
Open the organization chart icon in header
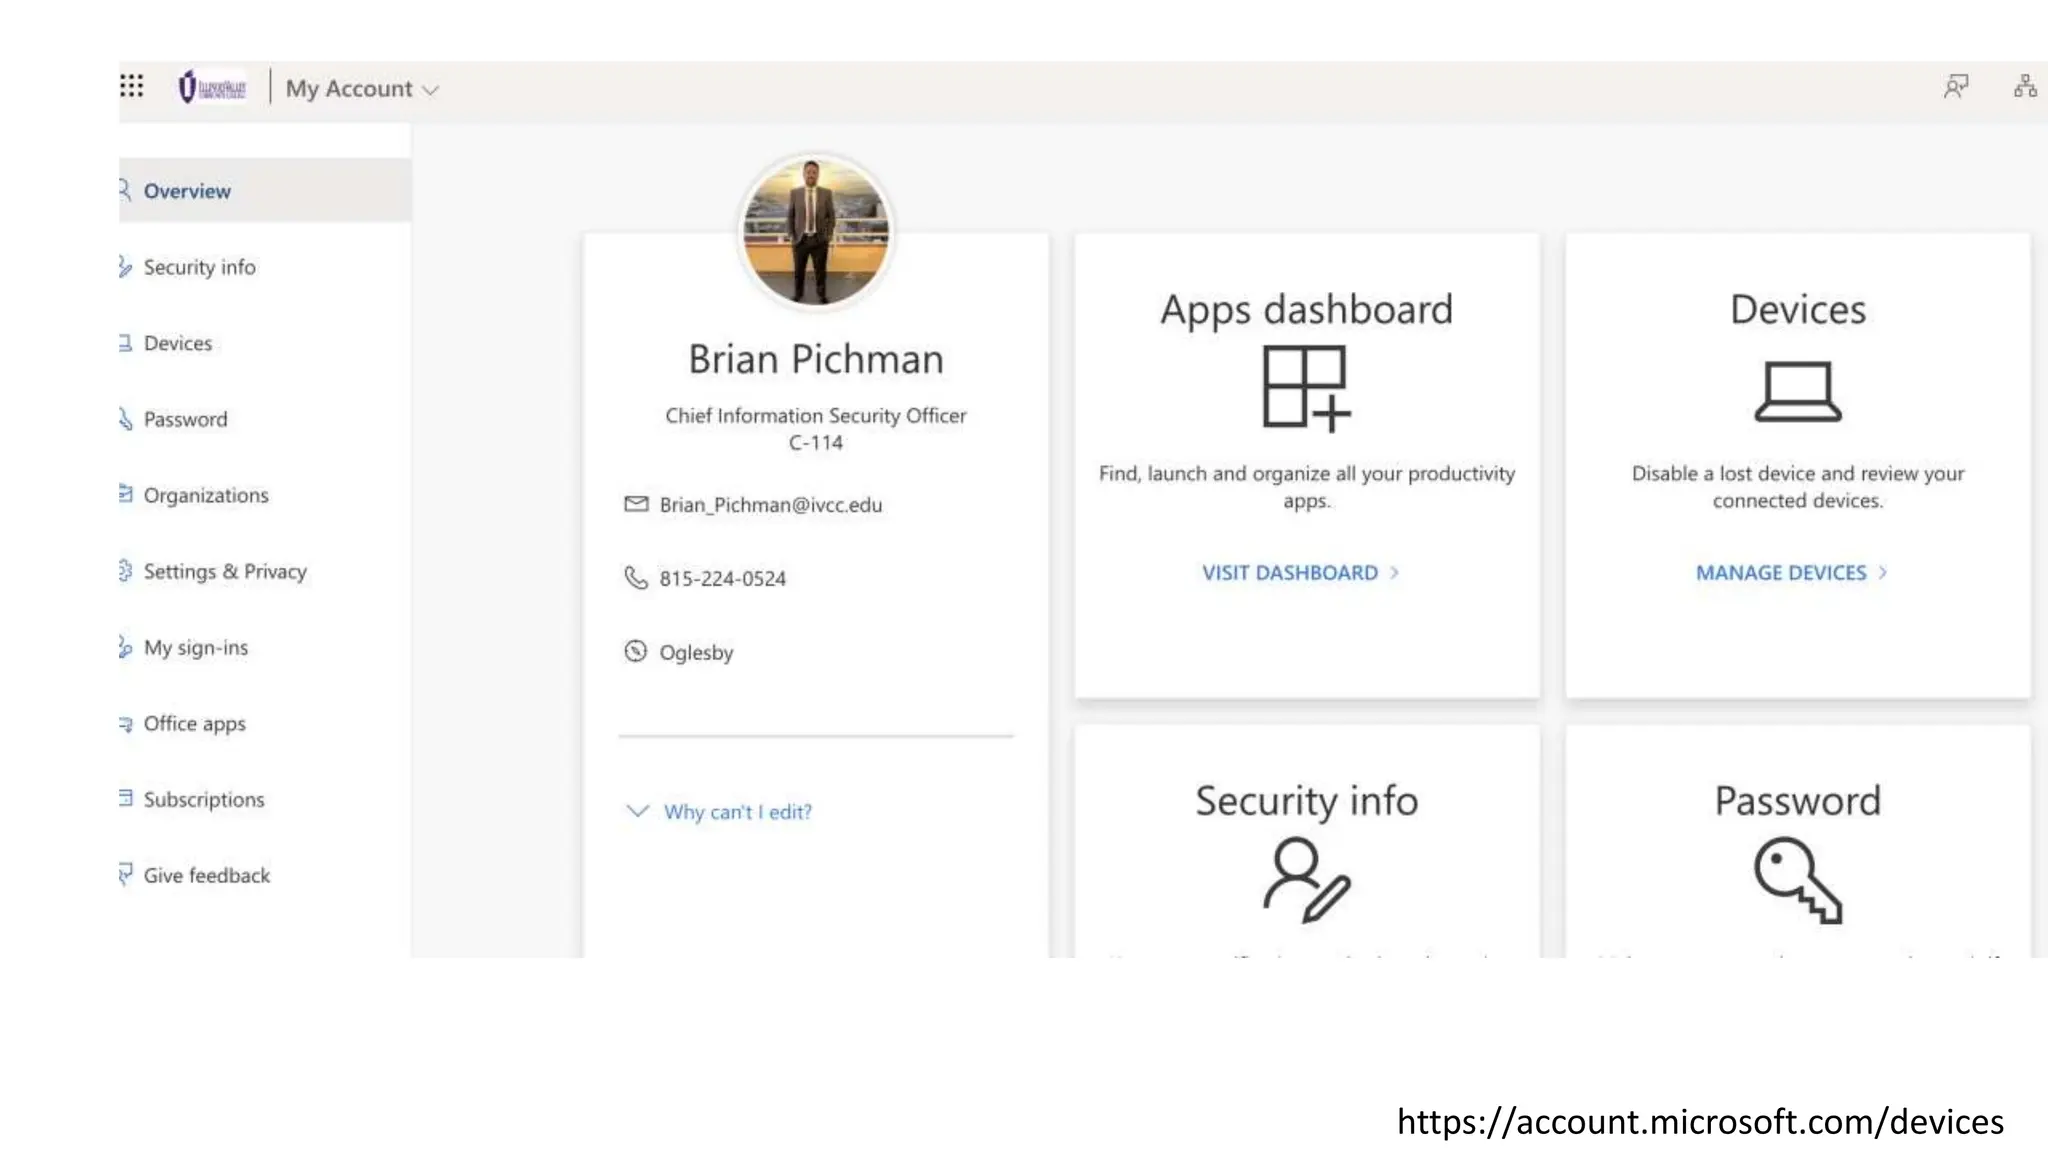pos(2025,87)
